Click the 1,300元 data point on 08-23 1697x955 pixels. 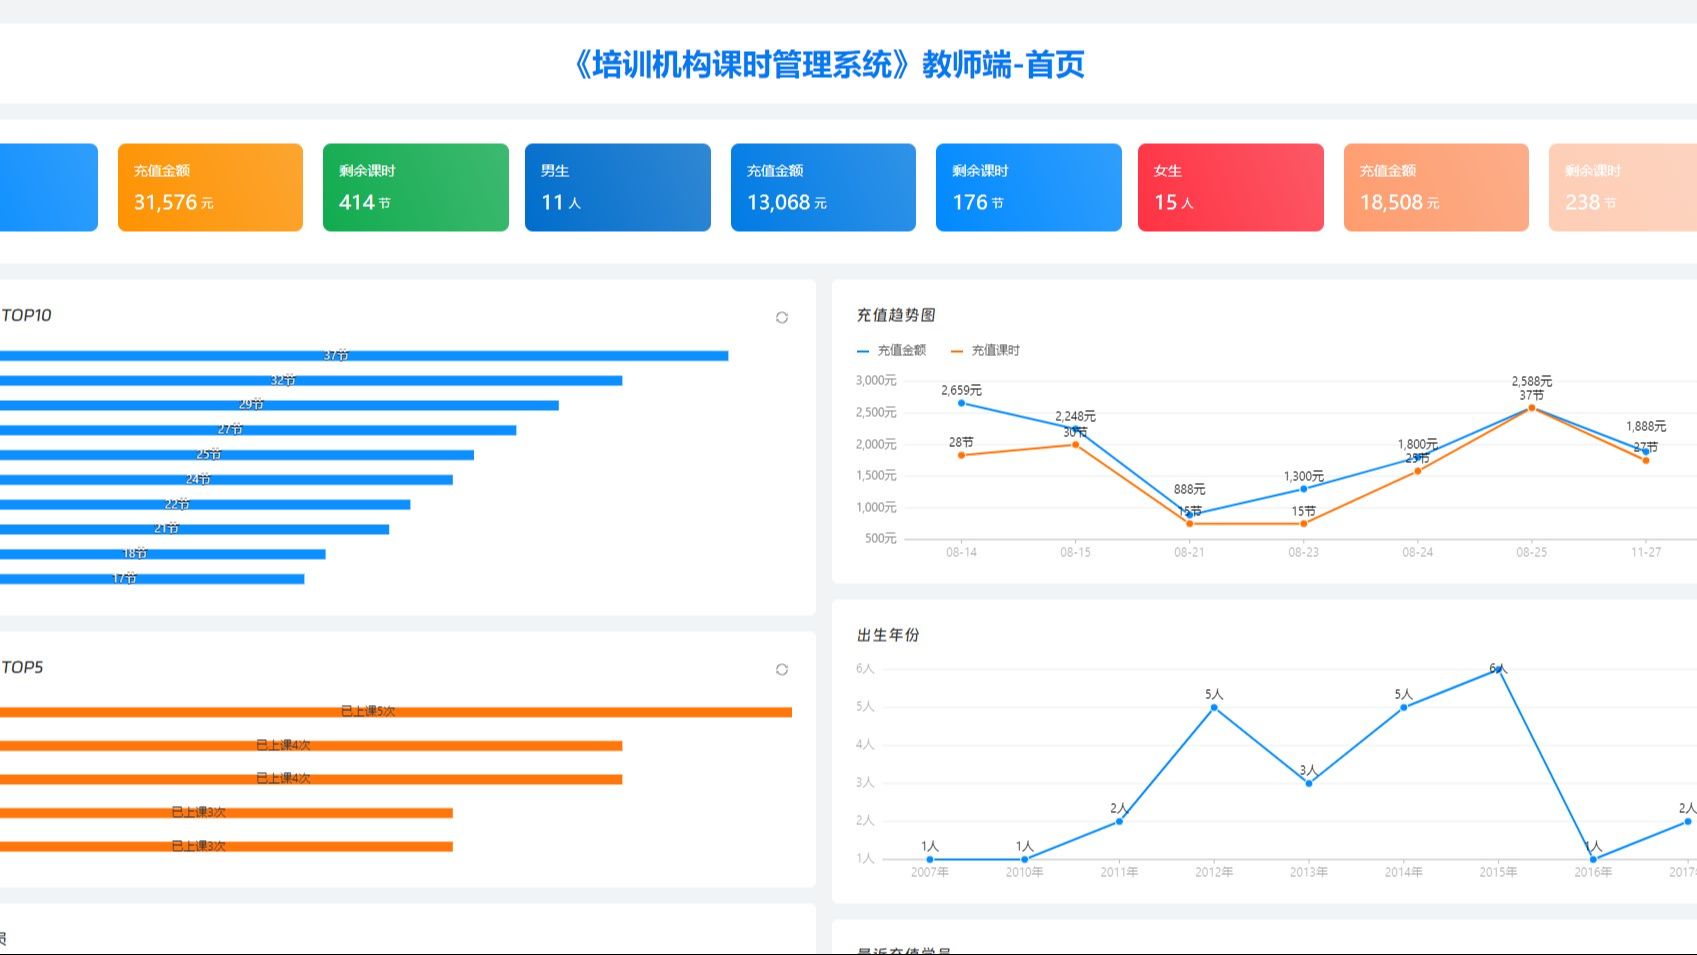pos(1304,489)
